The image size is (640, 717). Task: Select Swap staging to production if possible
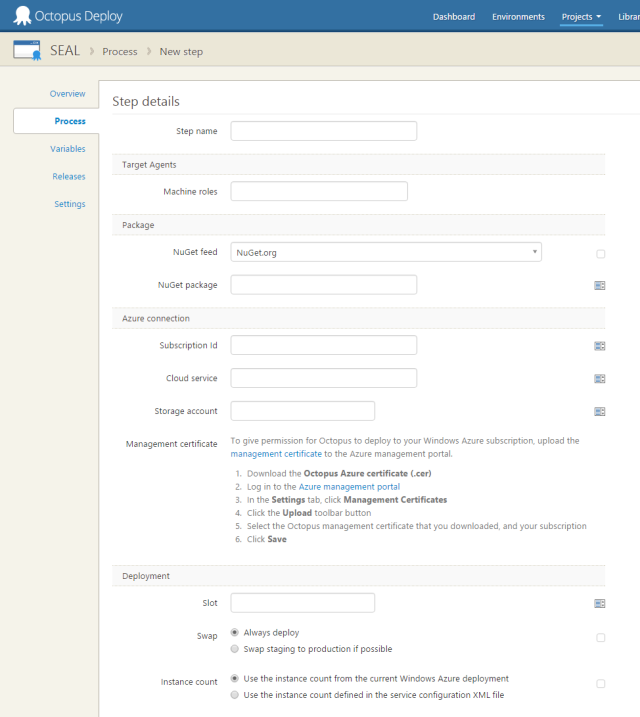[235, 649]
